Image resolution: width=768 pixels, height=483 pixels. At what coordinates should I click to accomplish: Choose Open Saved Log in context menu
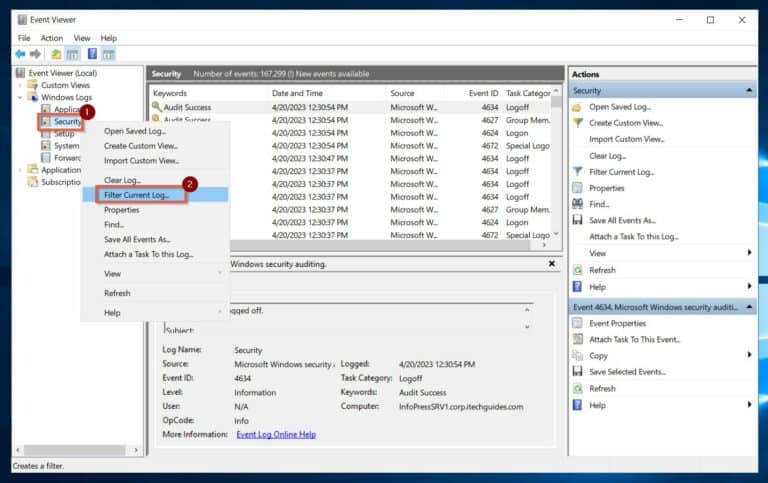click(x=155, y=131)
